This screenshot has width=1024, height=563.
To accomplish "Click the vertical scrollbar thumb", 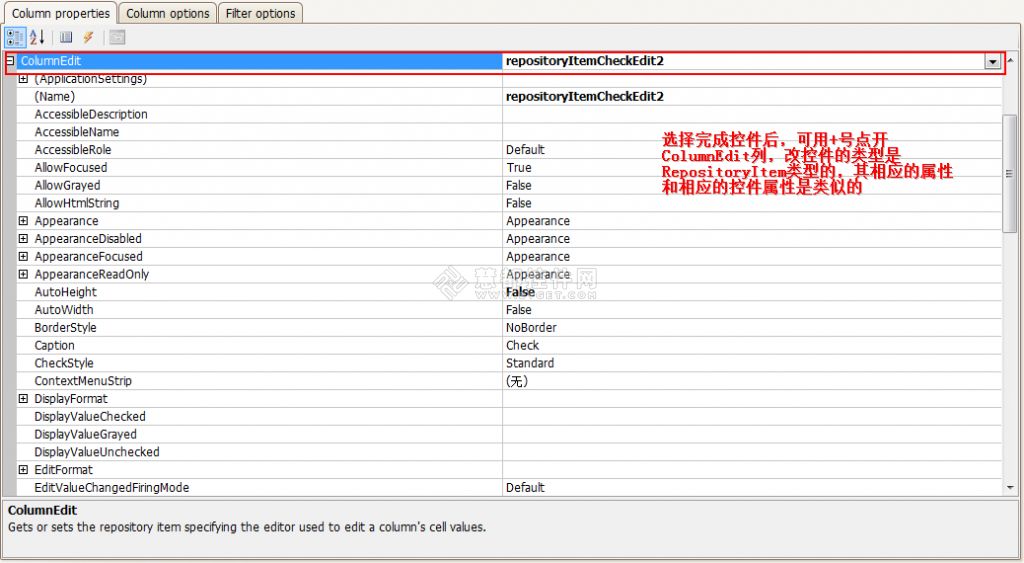I will [x=1010, y=173].
